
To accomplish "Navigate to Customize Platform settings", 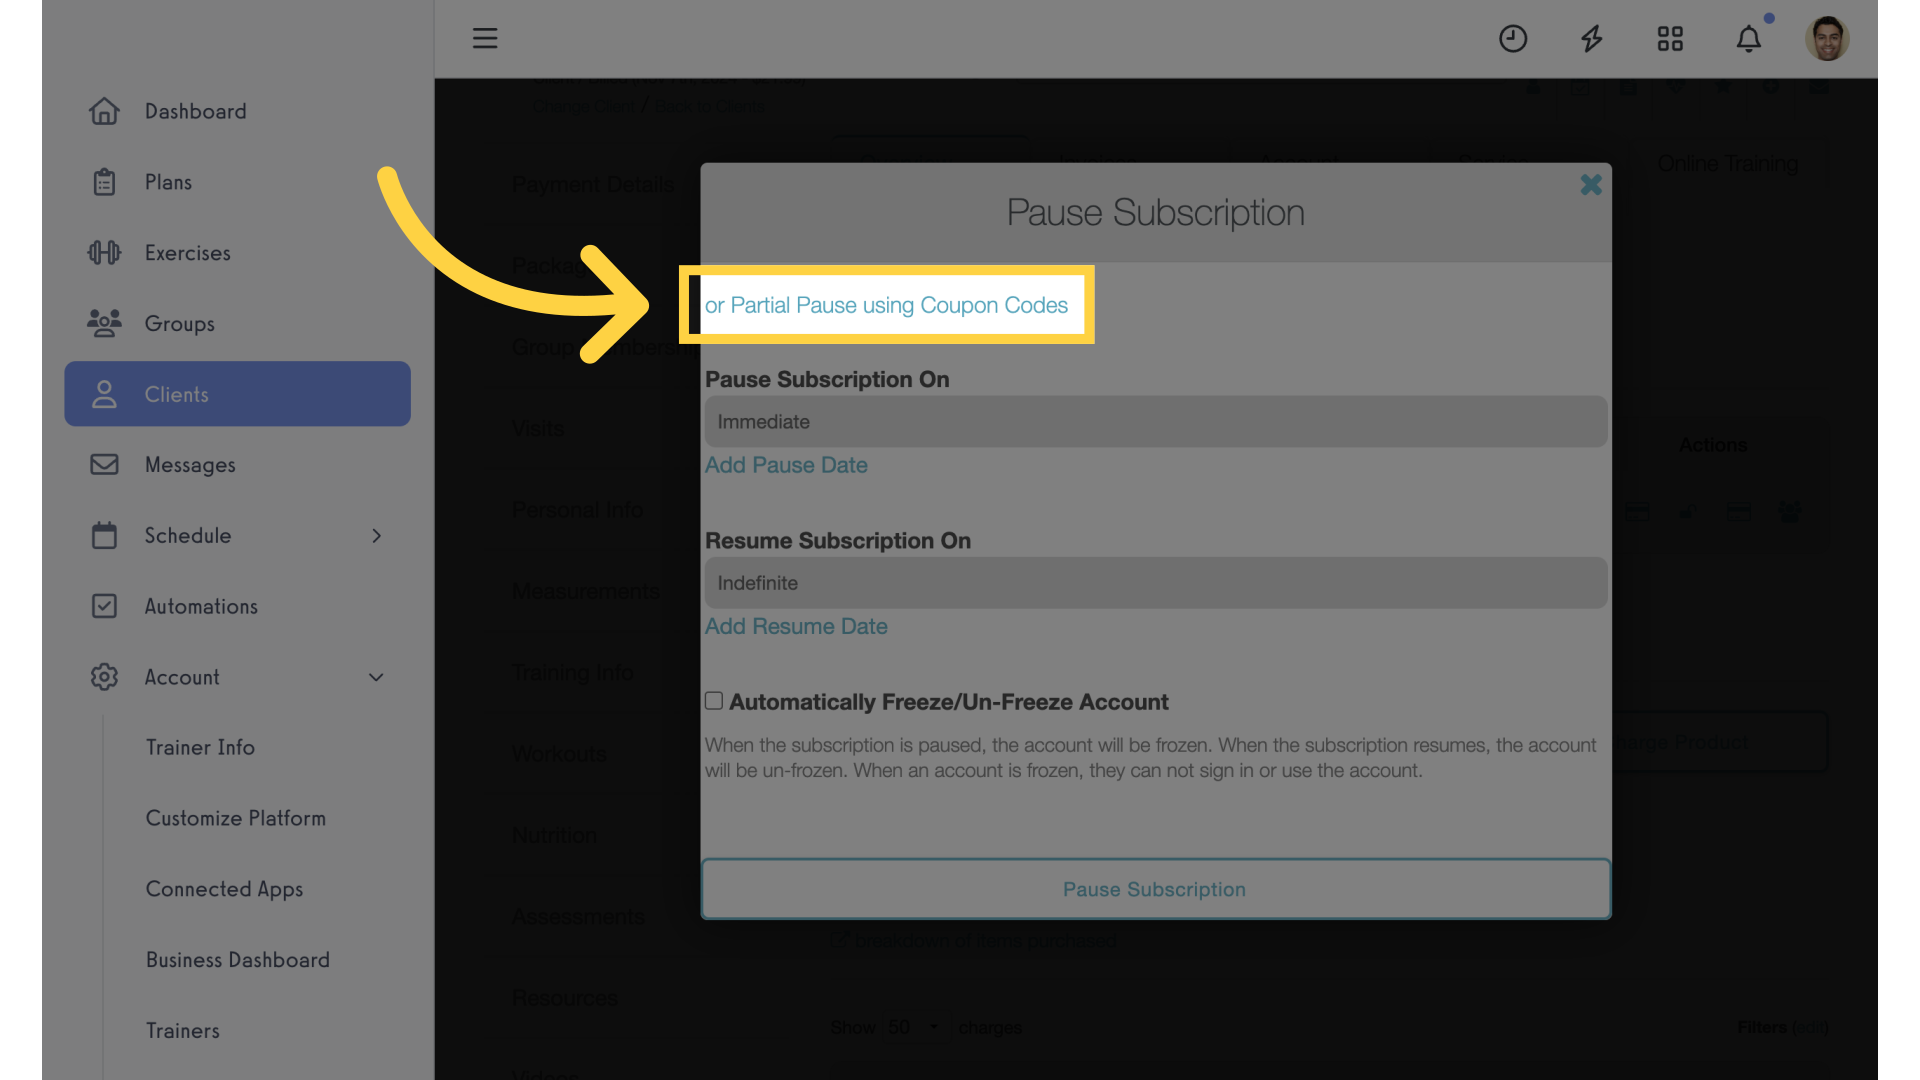I will (x=235, y=818).
